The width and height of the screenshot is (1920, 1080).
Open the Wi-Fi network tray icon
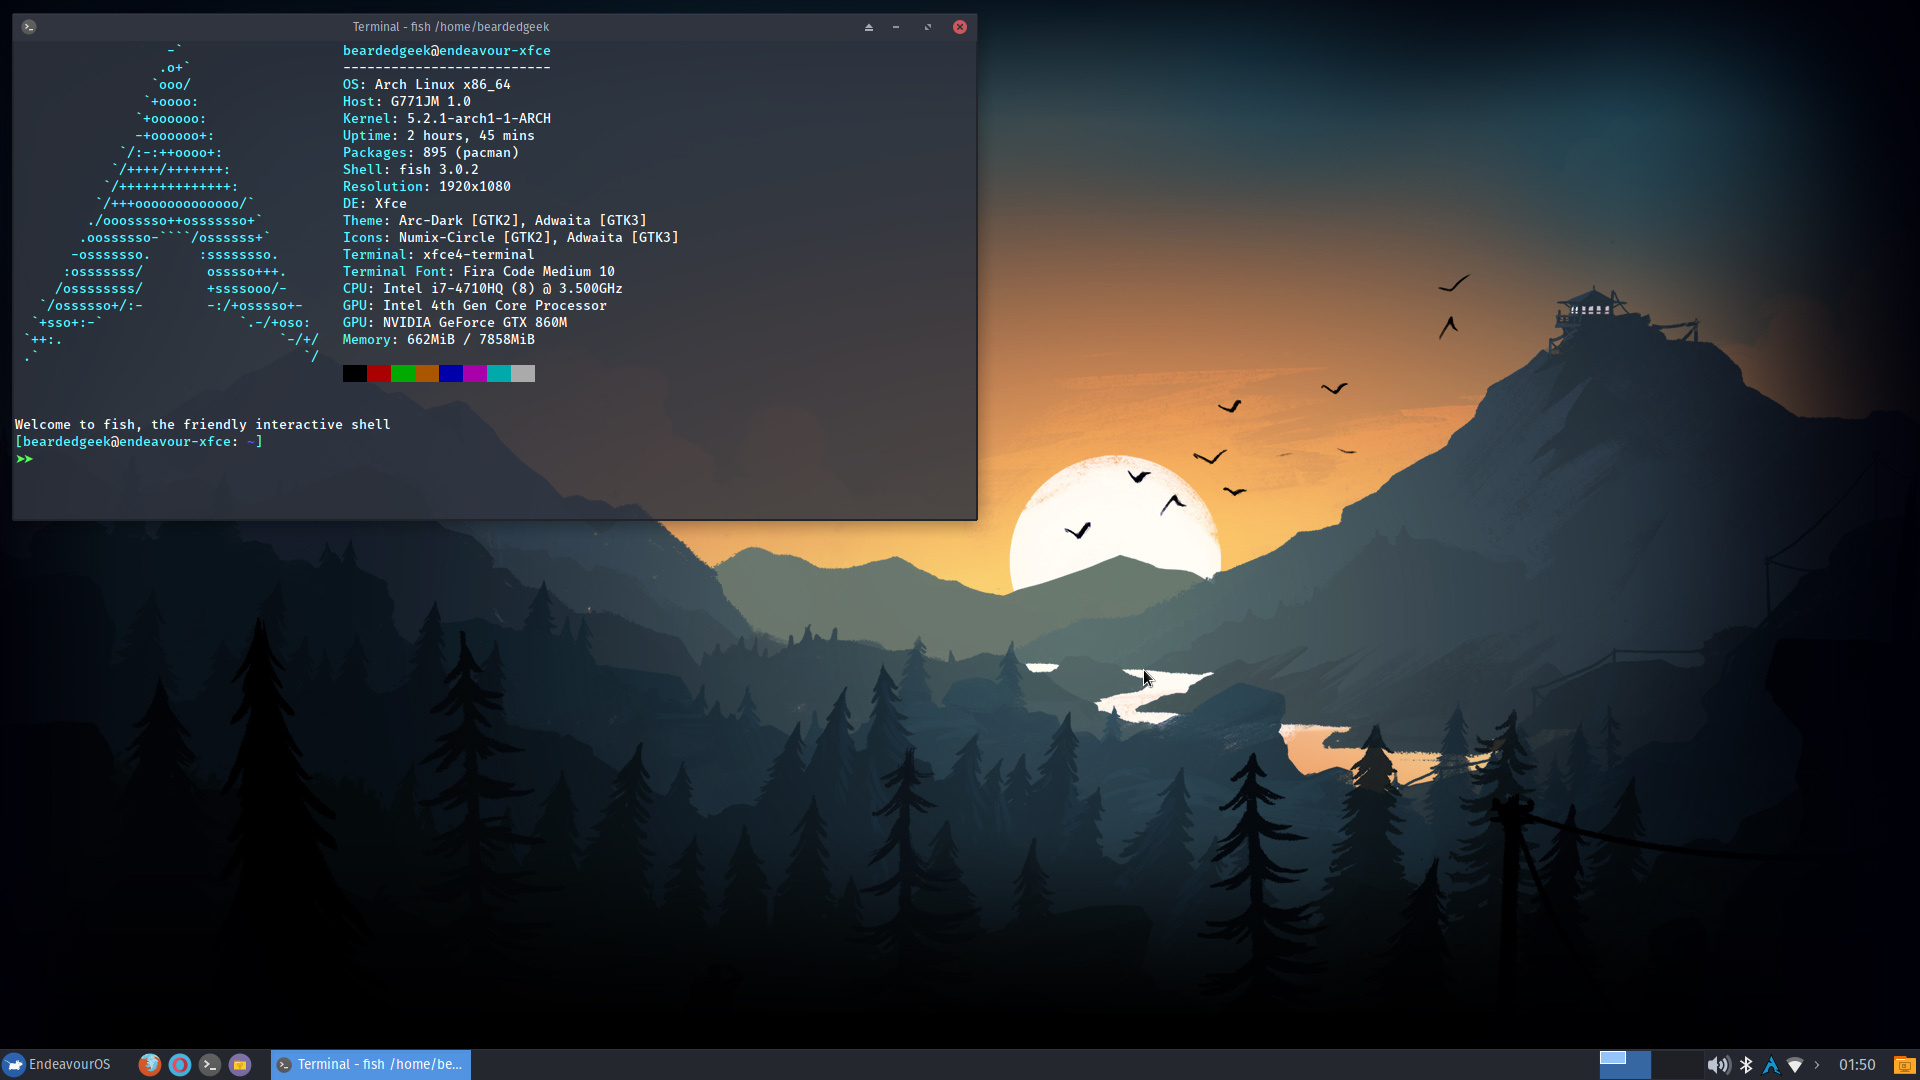[1797, 1064]
